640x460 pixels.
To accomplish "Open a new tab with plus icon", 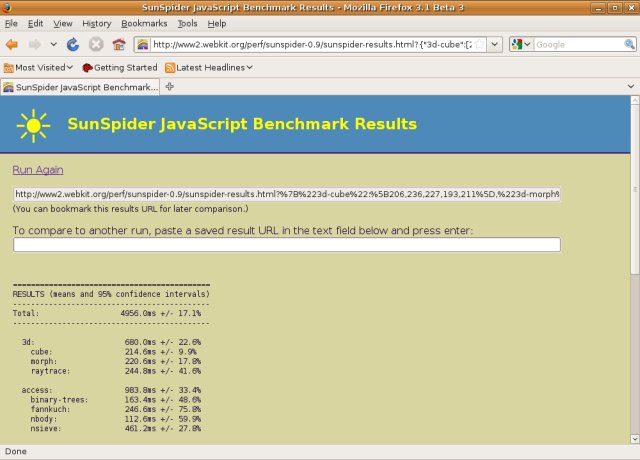I will tap(170, 87).
